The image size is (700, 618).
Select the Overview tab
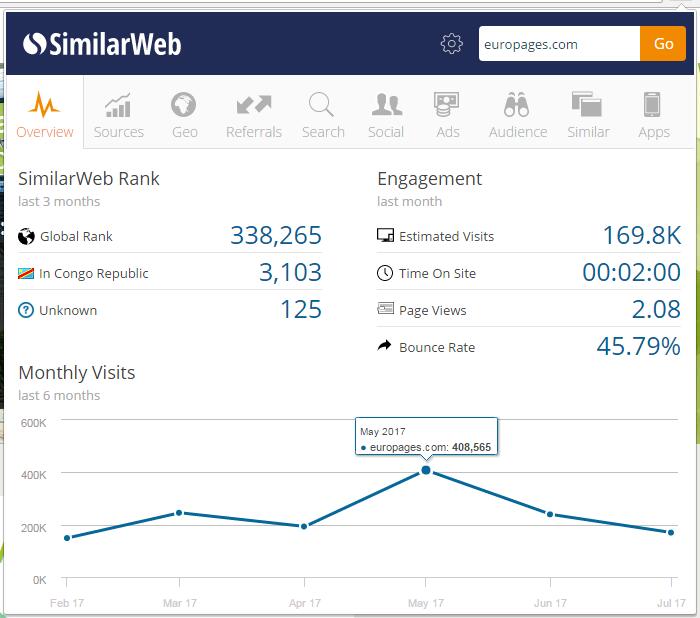(45, 114)
